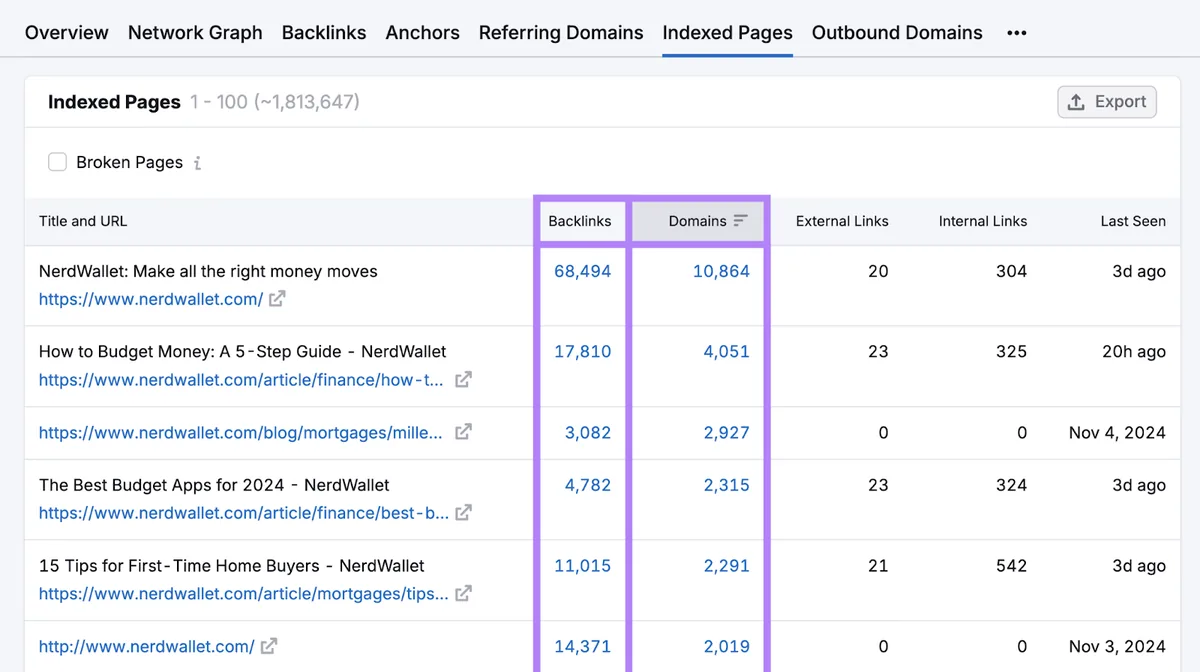Screen dimensions: 1200x672
Task: Click the Broken Pages info icon
Action: click(x=197, y=163)
